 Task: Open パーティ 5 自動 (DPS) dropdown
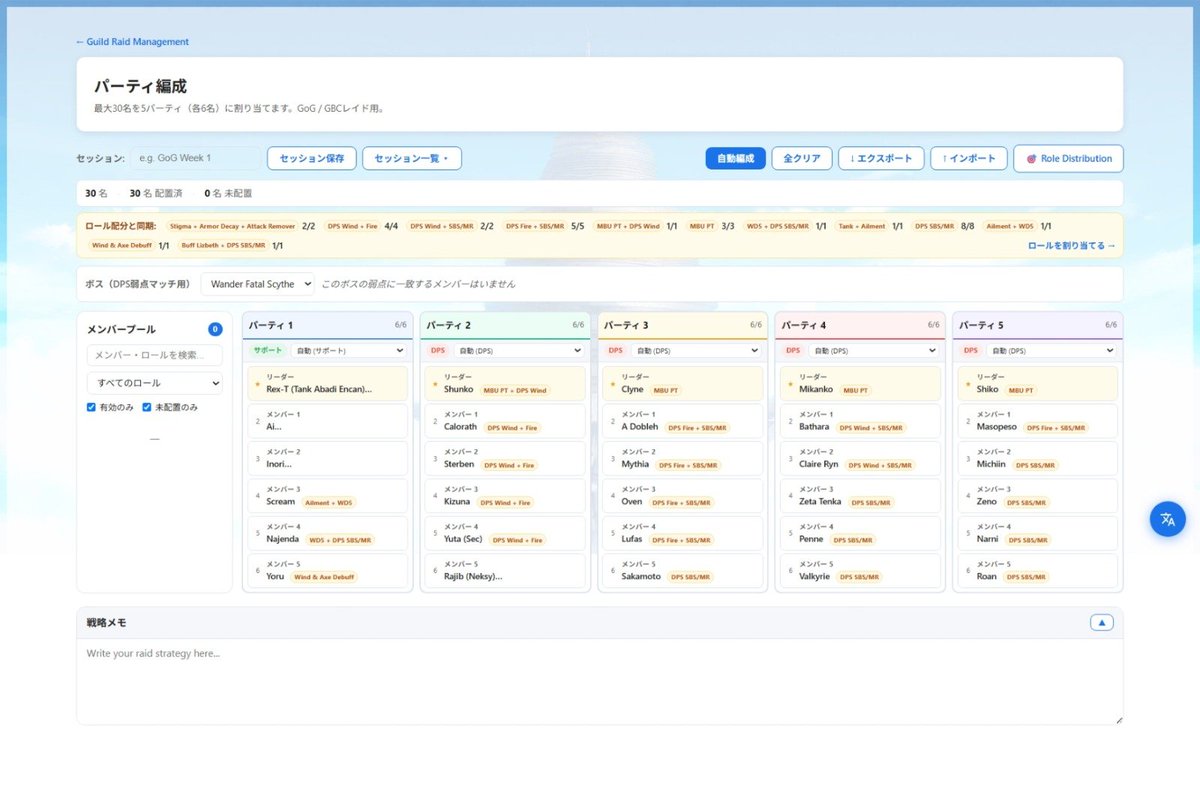[1051, 351]
